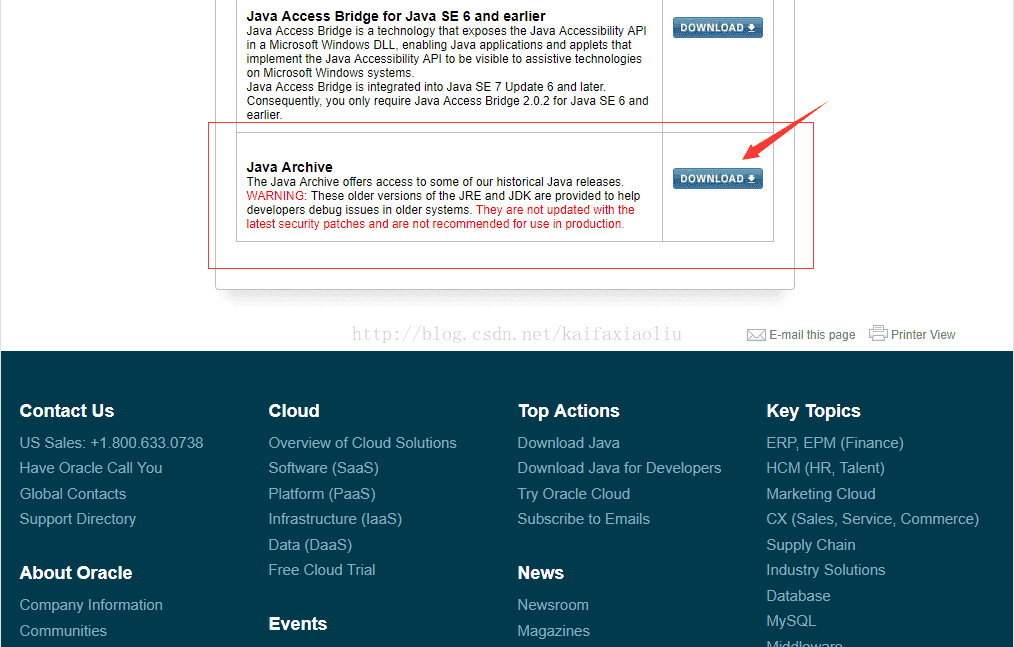The height and width of the screenshot is (647, 1014).
Task: Visit the Communities link
Action: [x=63, y=631]
